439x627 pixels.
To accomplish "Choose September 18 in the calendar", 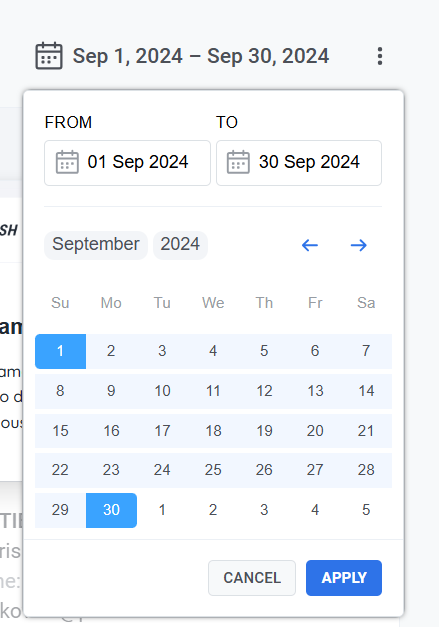I will pos(213,431).
